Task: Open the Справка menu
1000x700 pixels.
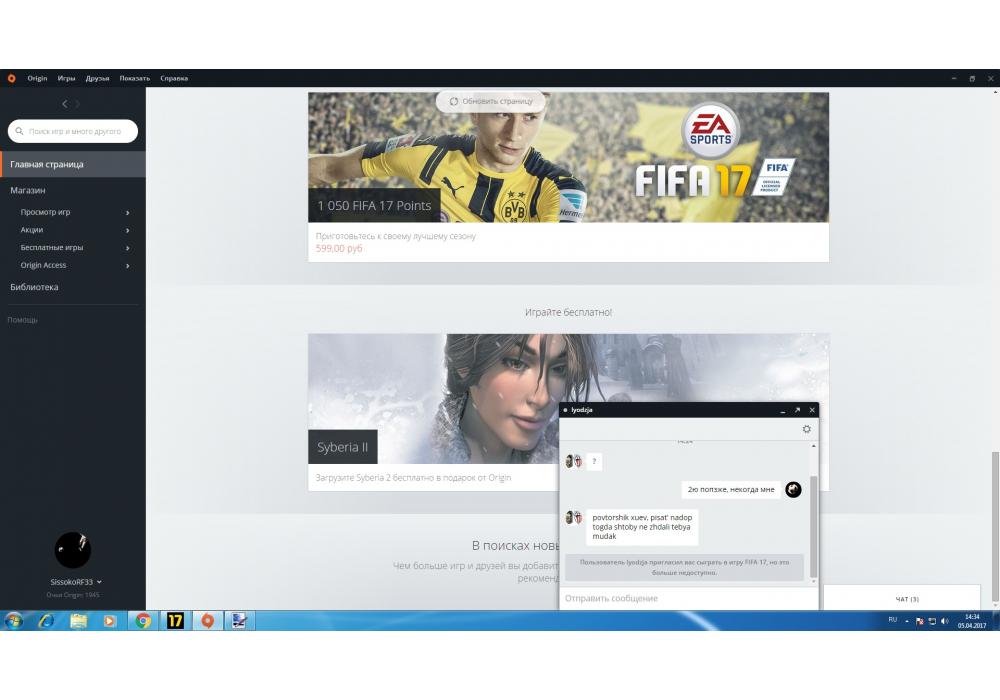Action: click(174, 78)
